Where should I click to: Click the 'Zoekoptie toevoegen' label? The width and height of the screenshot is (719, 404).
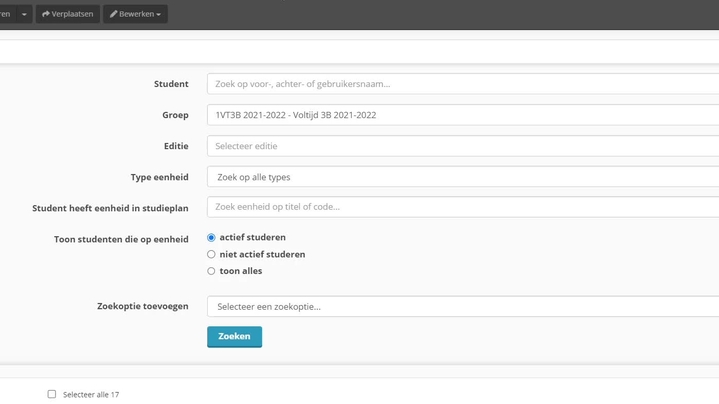click(143, 306)
